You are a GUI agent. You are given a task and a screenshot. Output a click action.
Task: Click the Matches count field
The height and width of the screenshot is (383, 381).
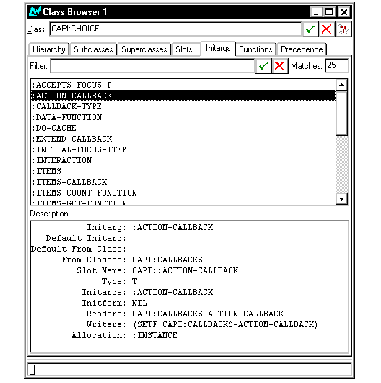(x=337, y=66)
